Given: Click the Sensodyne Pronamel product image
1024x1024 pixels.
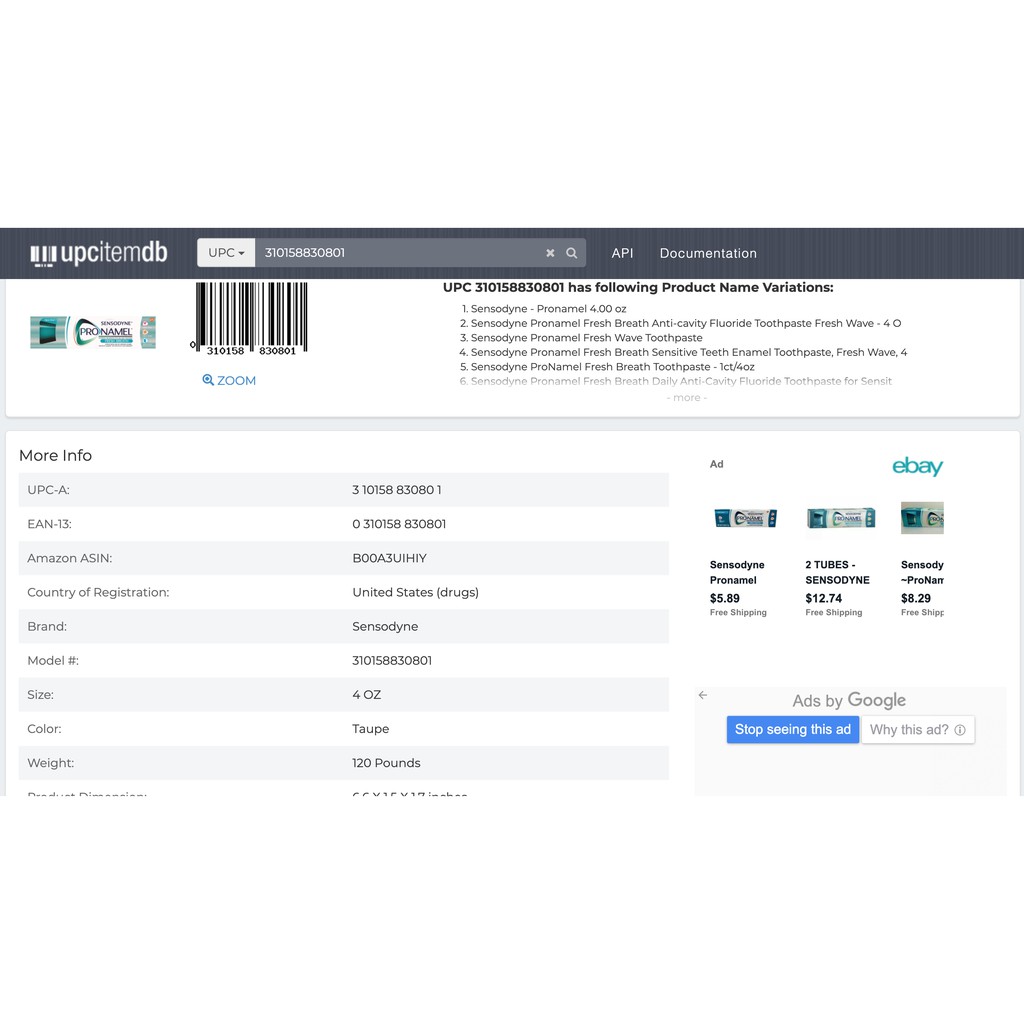Looking at the screenshot, I should (x=93, y=332).
